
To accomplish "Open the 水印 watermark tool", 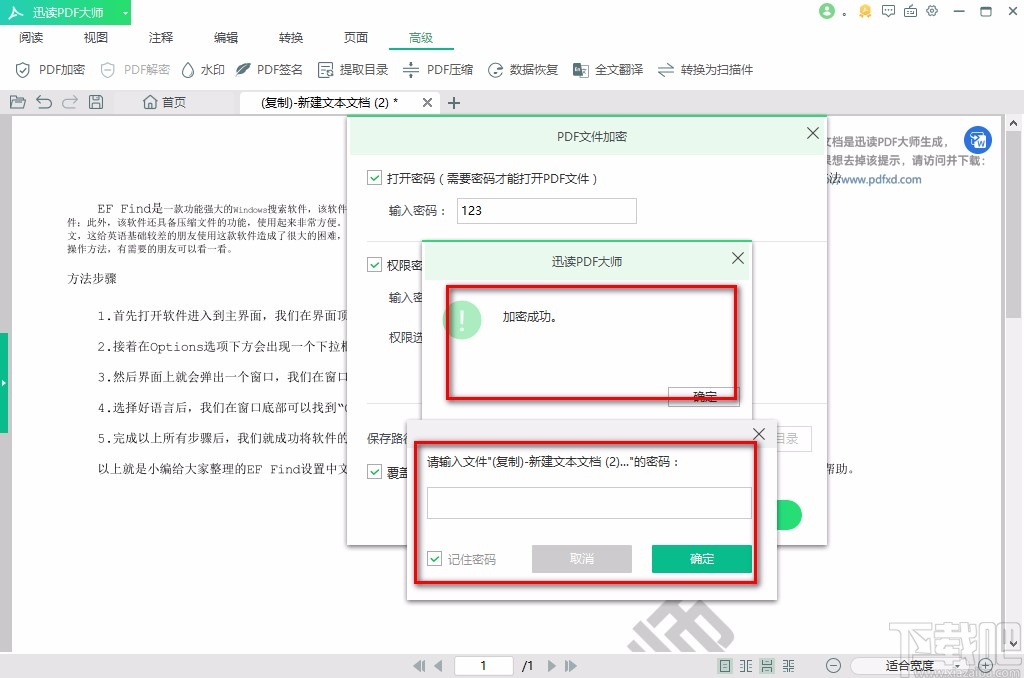I will click(203, 70).
